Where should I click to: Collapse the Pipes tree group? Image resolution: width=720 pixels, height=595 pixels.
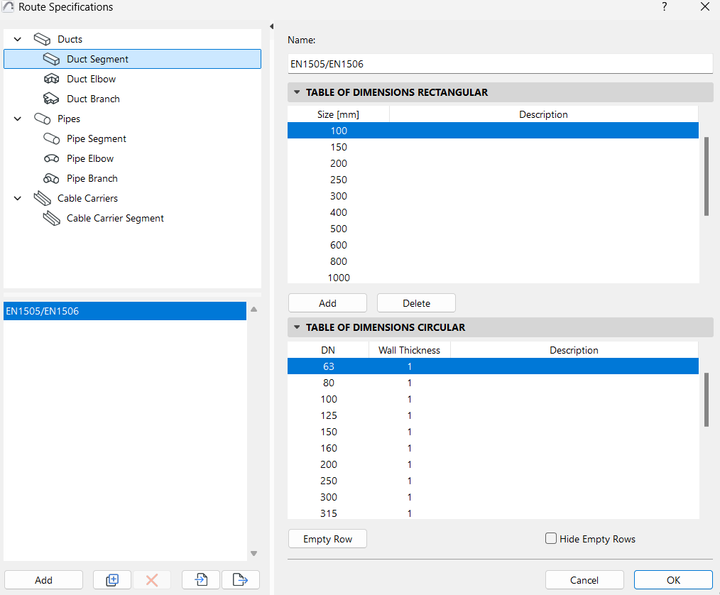17,119
